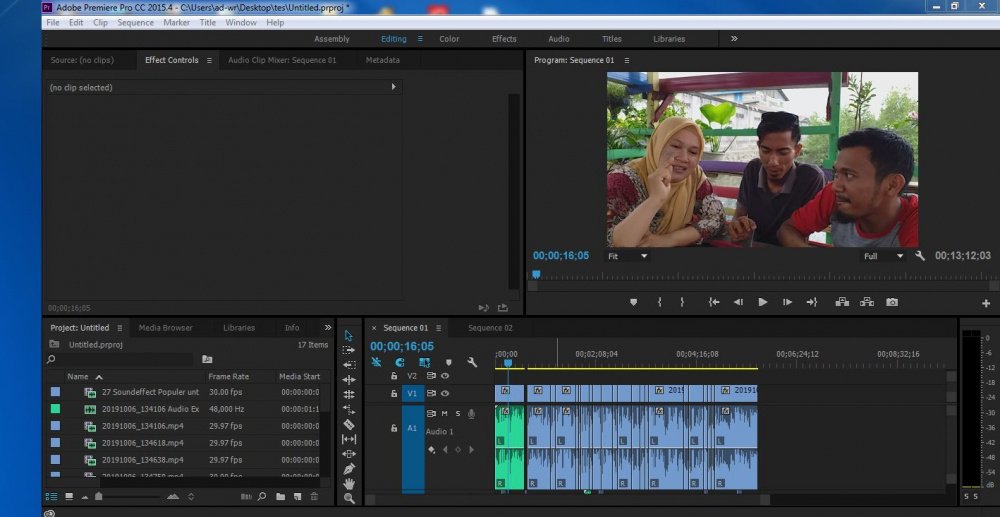Image resolution: width=1000 pixels, height=517 pixels.
Task: Open the Sort Icons menu in Project panel
Action: click(190, 497)
